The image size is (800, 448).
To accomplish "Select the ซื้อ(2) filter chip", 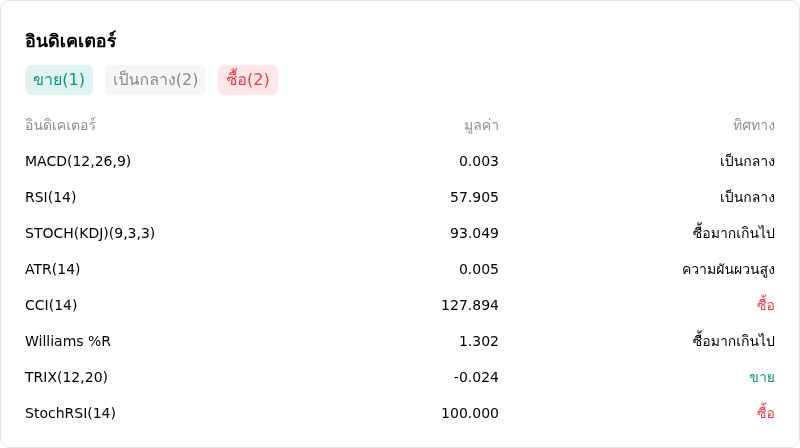I will pyautogui.click(x=247, y=80).
